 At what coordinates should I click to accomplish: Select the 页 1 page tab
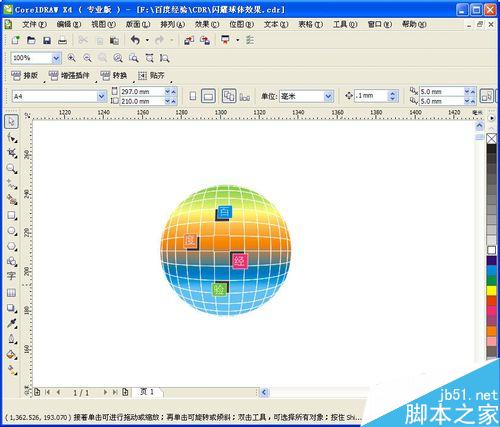click(x=147, y=392)
